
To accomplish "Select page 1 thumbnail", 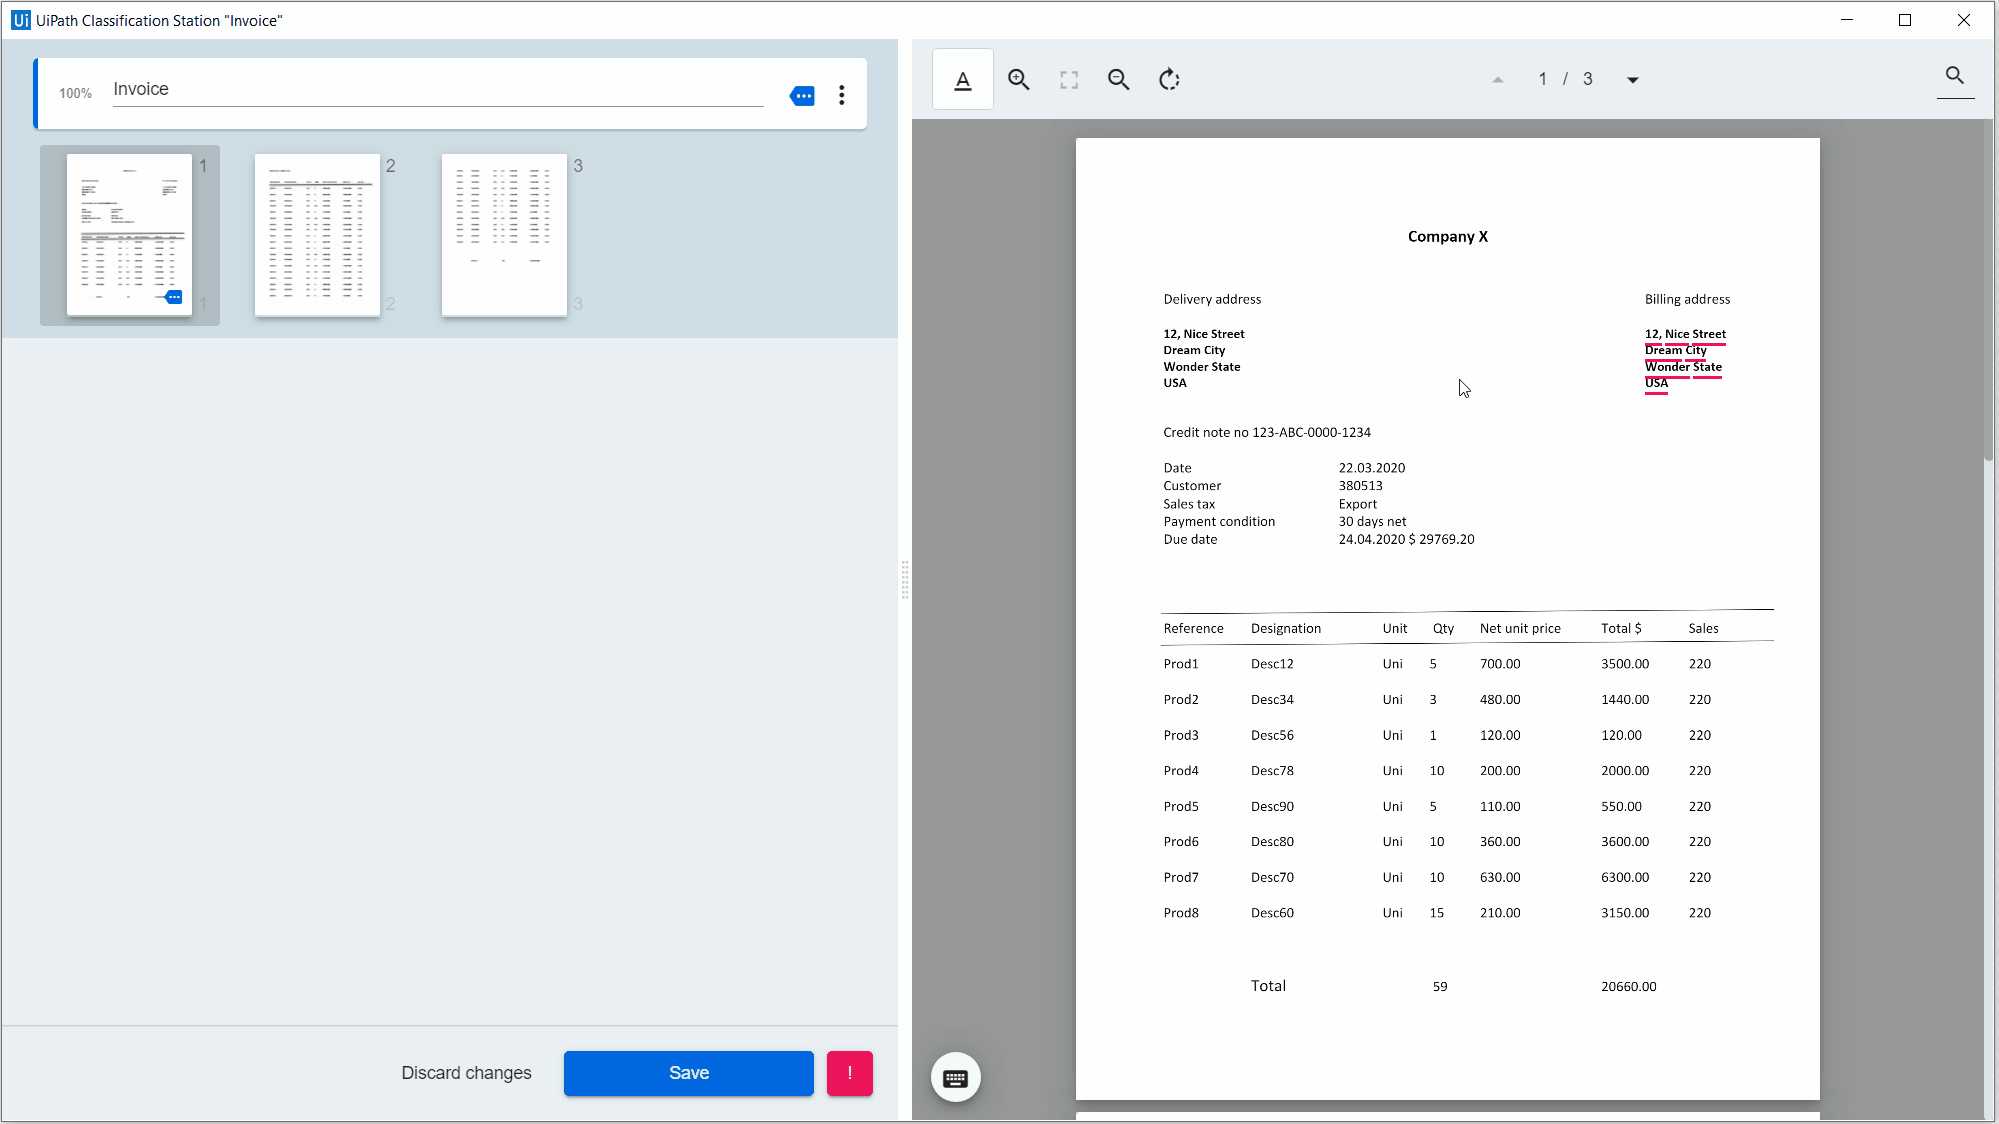I will coord(129,235).
